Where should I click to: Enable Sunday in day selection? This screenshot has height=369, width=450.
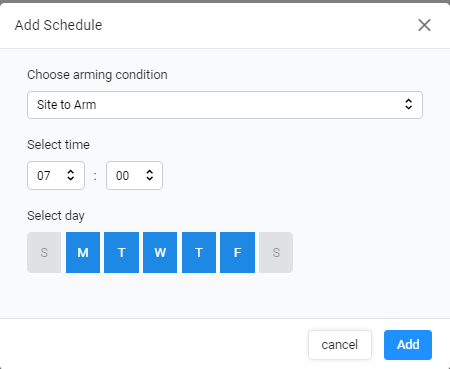click(x=44, y=253)
